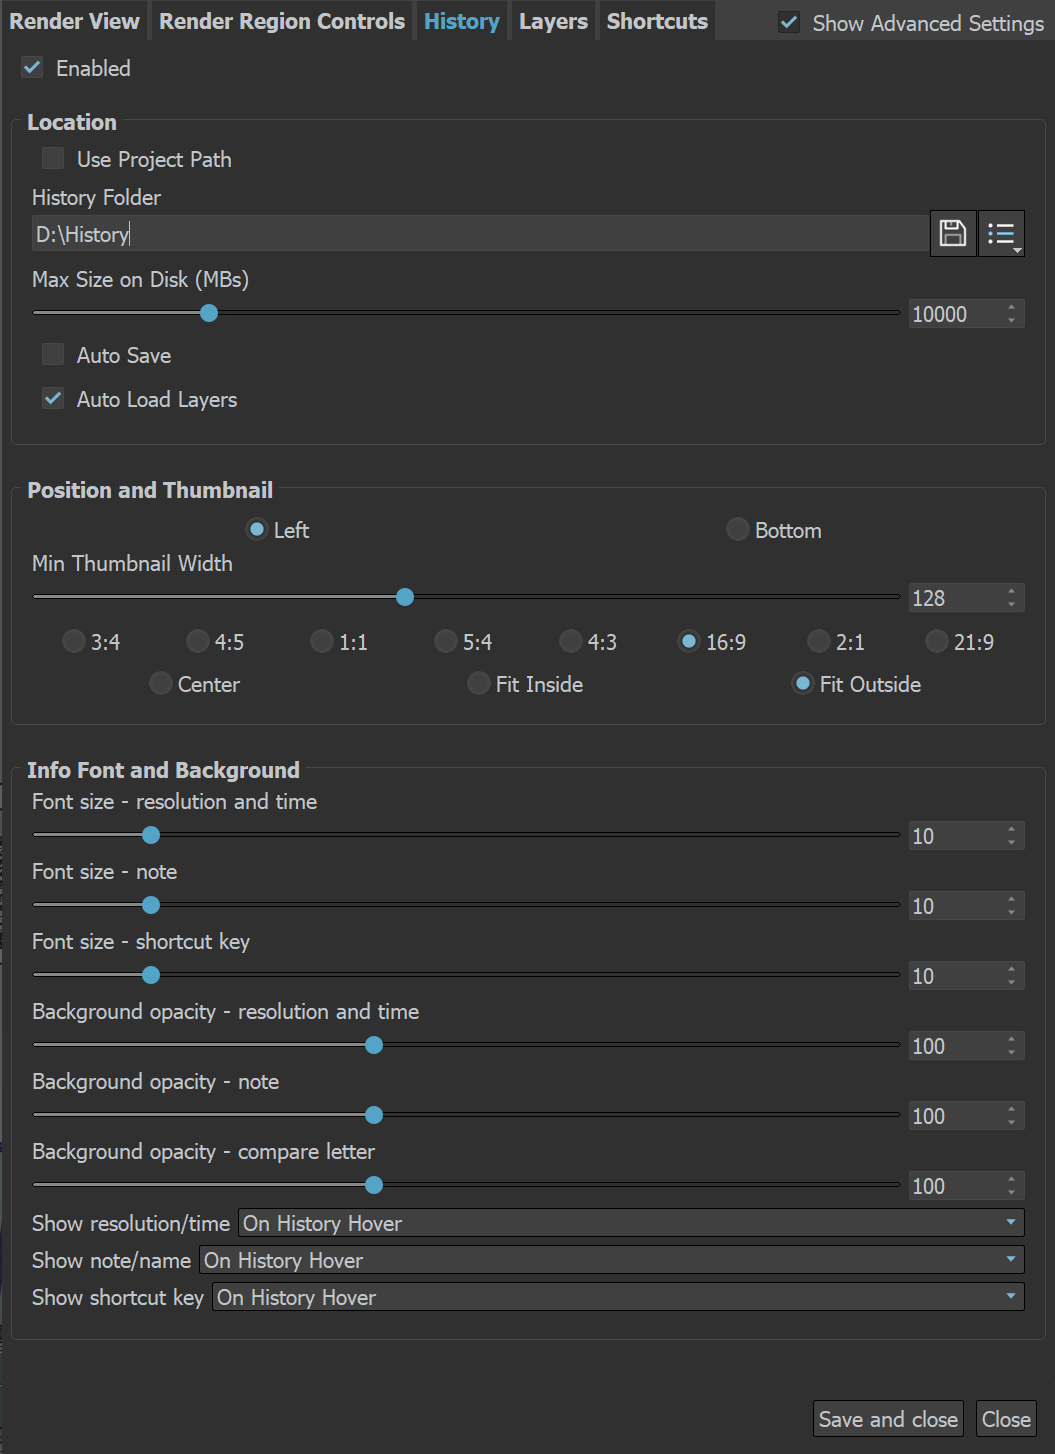Increase Max Size on Disk with stepper
Image resolution: width=1055 pixels, height=1454 pixels.
click(1012, 308)
